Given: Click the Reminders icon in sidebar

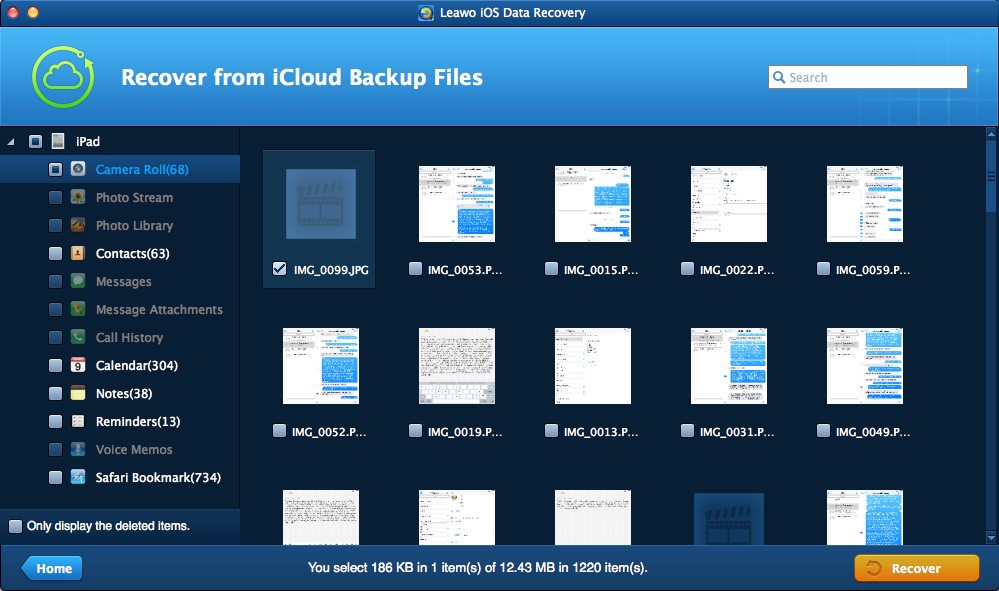Looking at the screenshot, I should [78, 422].
